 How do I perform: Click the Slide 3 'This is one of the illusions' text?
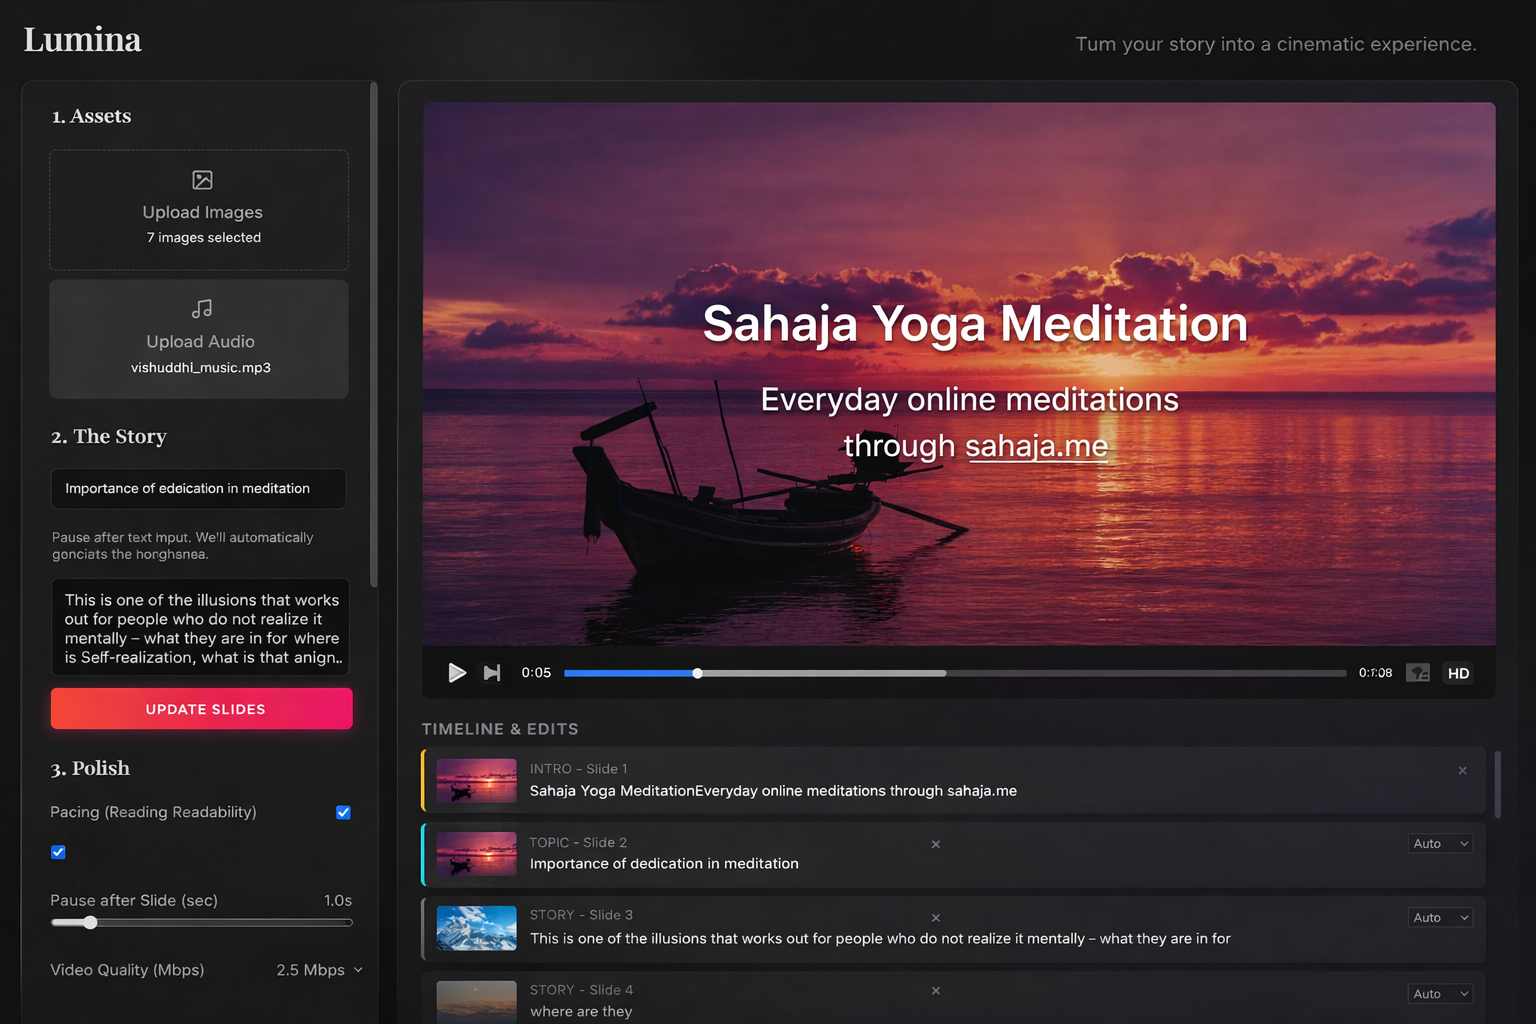[880, 939]
